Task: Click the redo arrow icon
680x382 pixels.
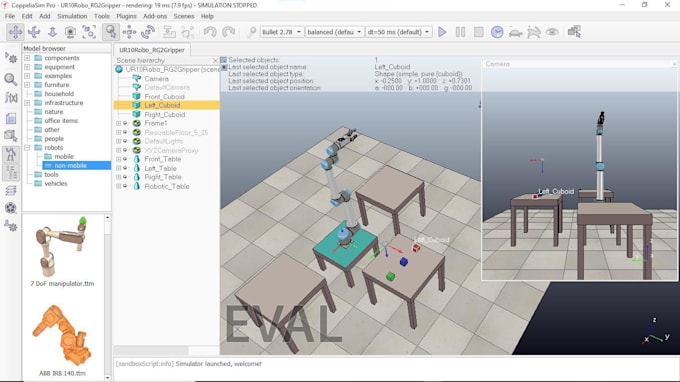Action: (229, 32)
